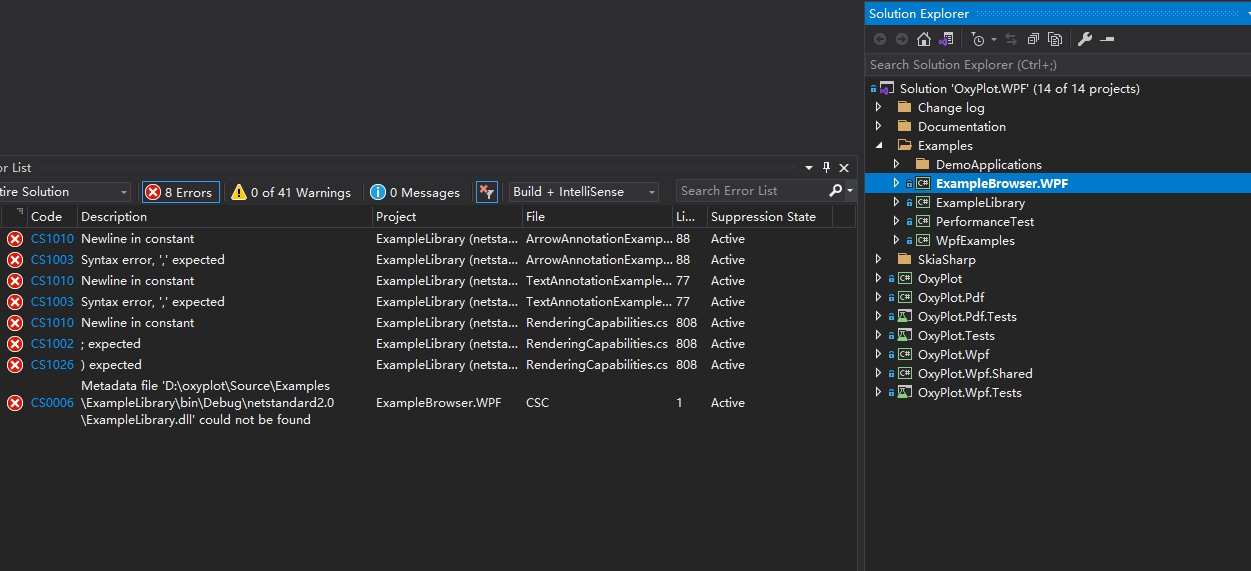Click the Search Error List field
Screen dimensions: 1251x571
pos(751,191)
